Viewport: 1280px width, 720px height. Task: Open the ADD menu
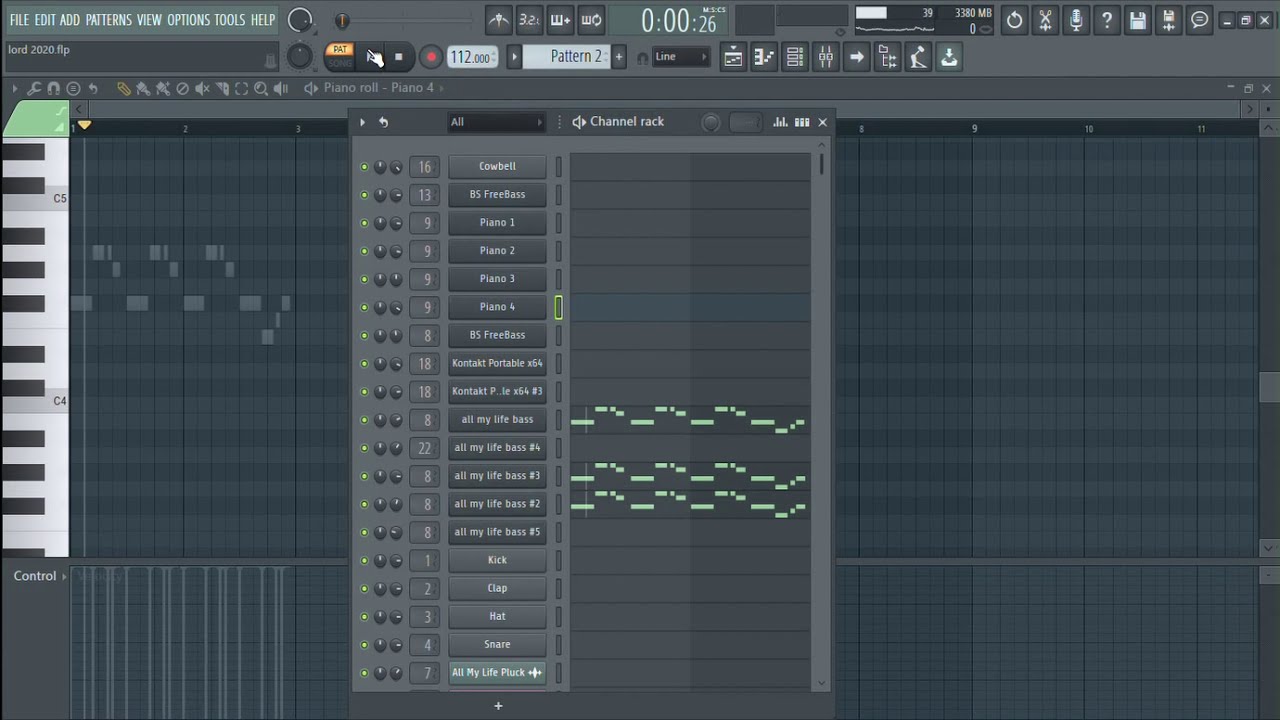[70, 20]
